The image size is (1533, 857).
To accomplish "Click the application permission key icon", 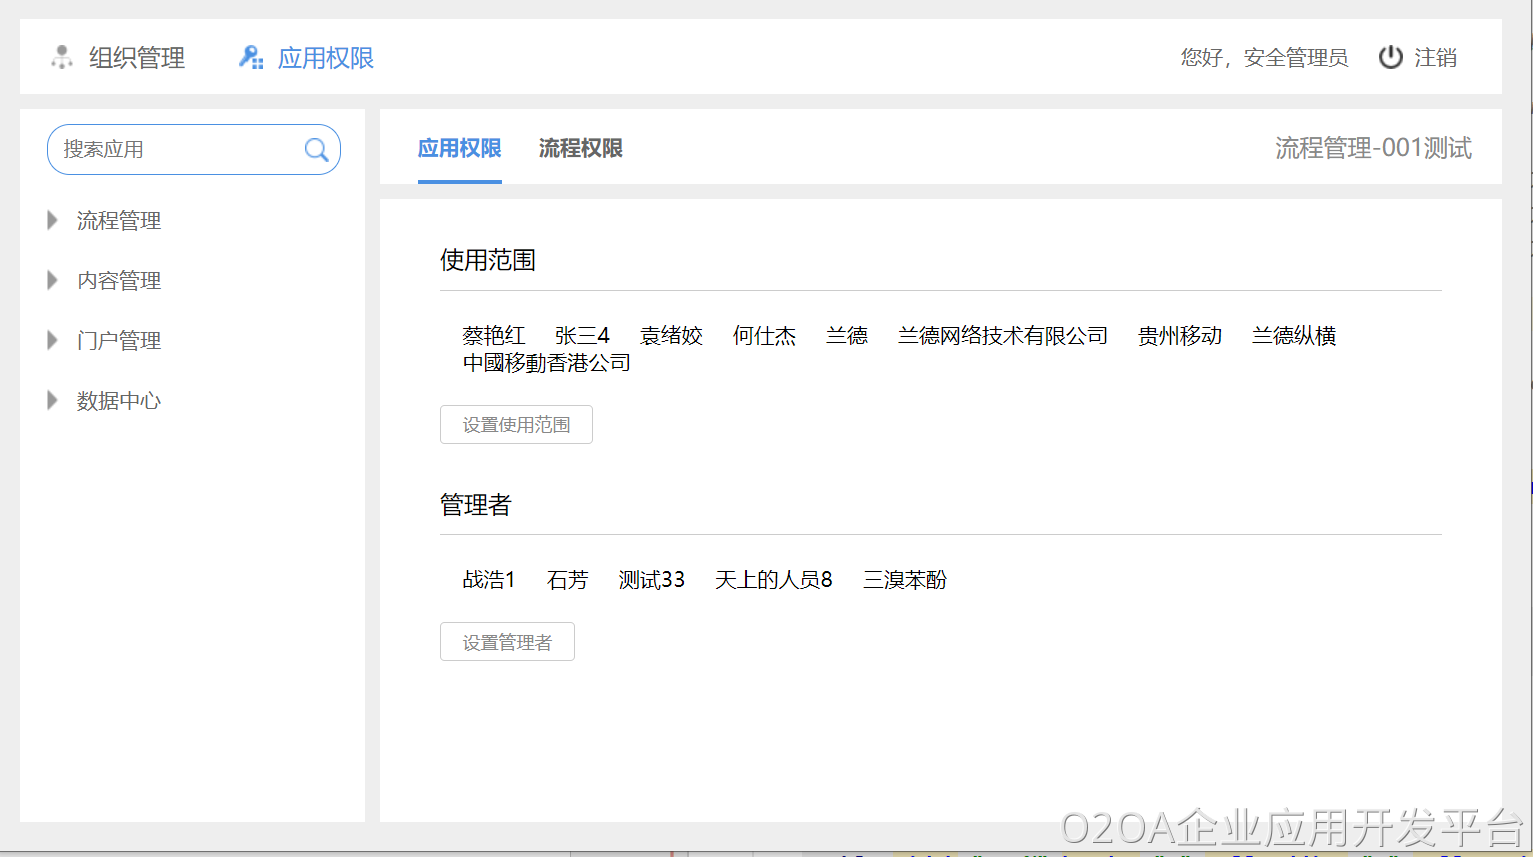I will pos(251,57).
